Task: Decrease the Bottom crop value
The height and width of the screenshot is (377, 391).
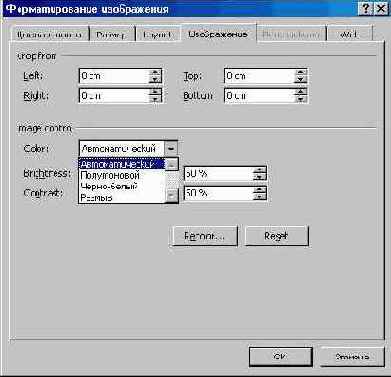Action: 301,99
